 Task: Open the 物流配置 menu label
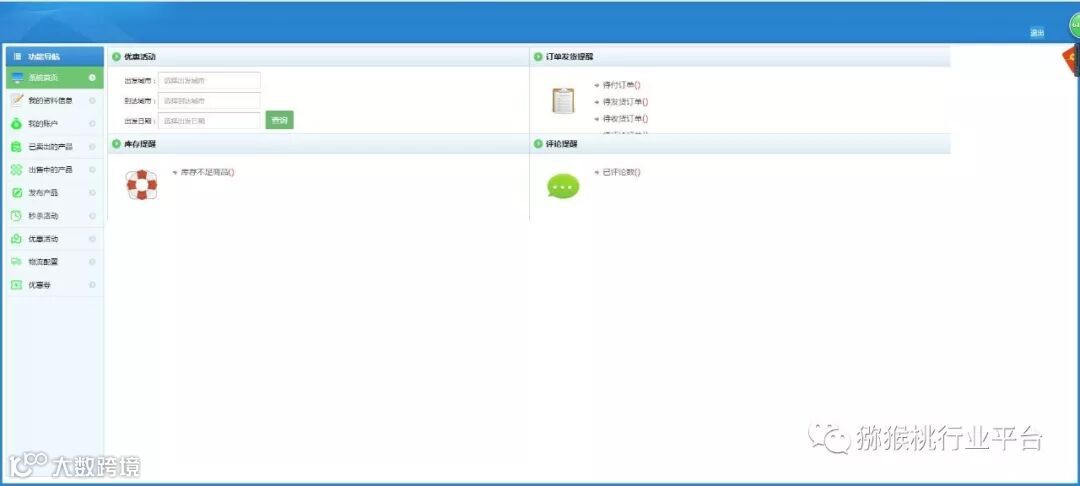tap(43, 262)
